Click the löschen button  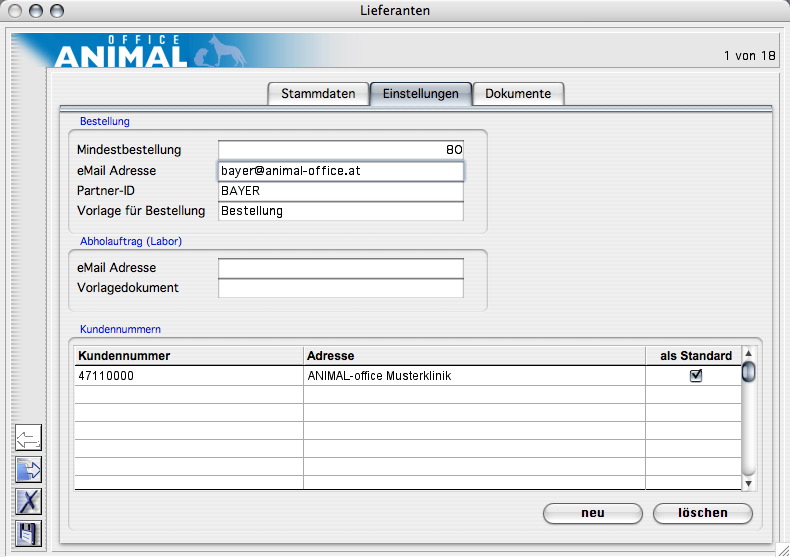[x=702, y=513]
